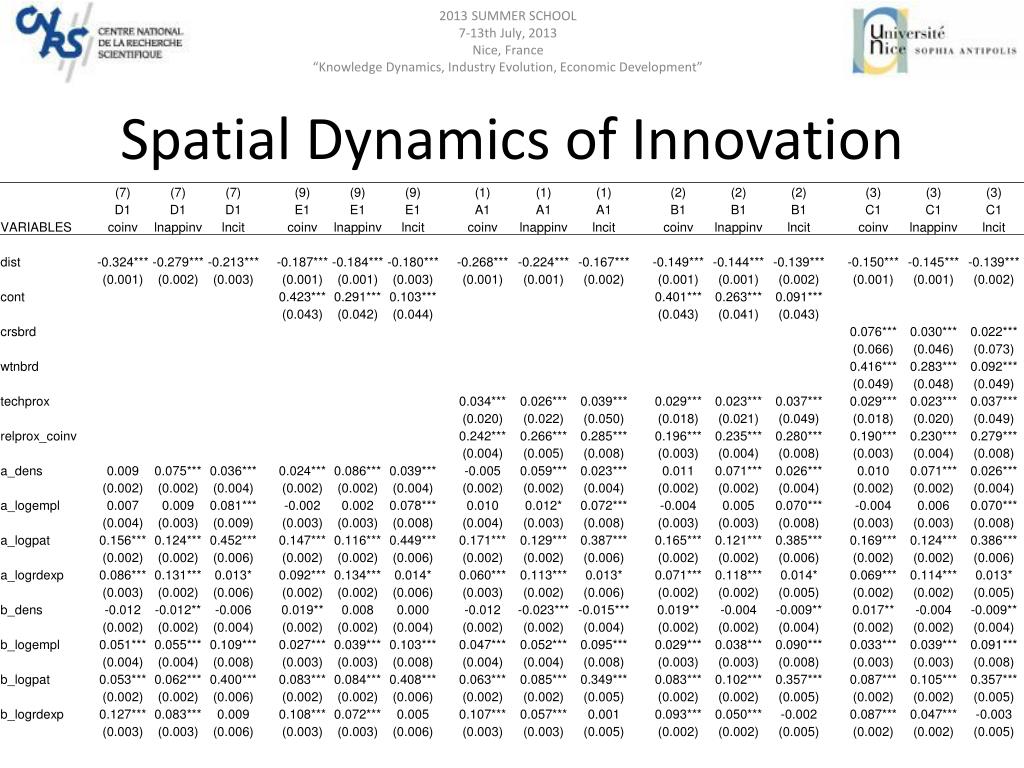This screenshot has width=1024, height=768.
Task: Select the b_logpat value 0.408***
Action: (413, 679)
